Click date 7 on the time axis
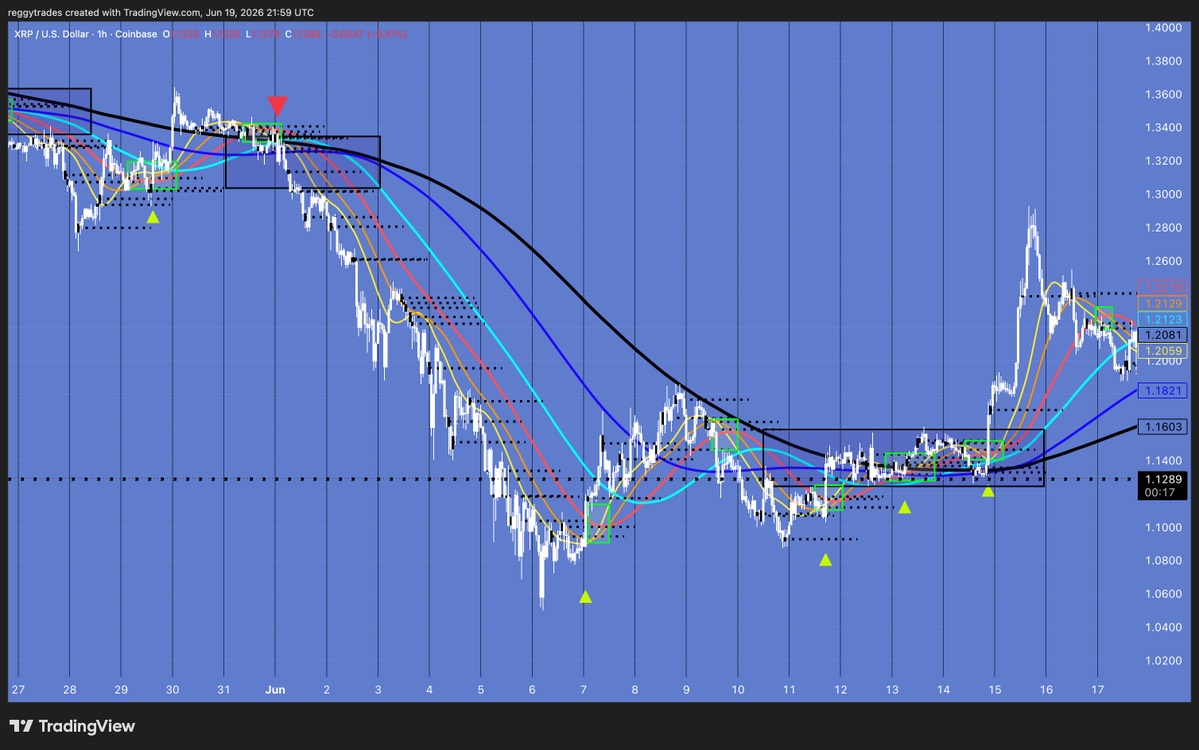 tap(583, 690)
